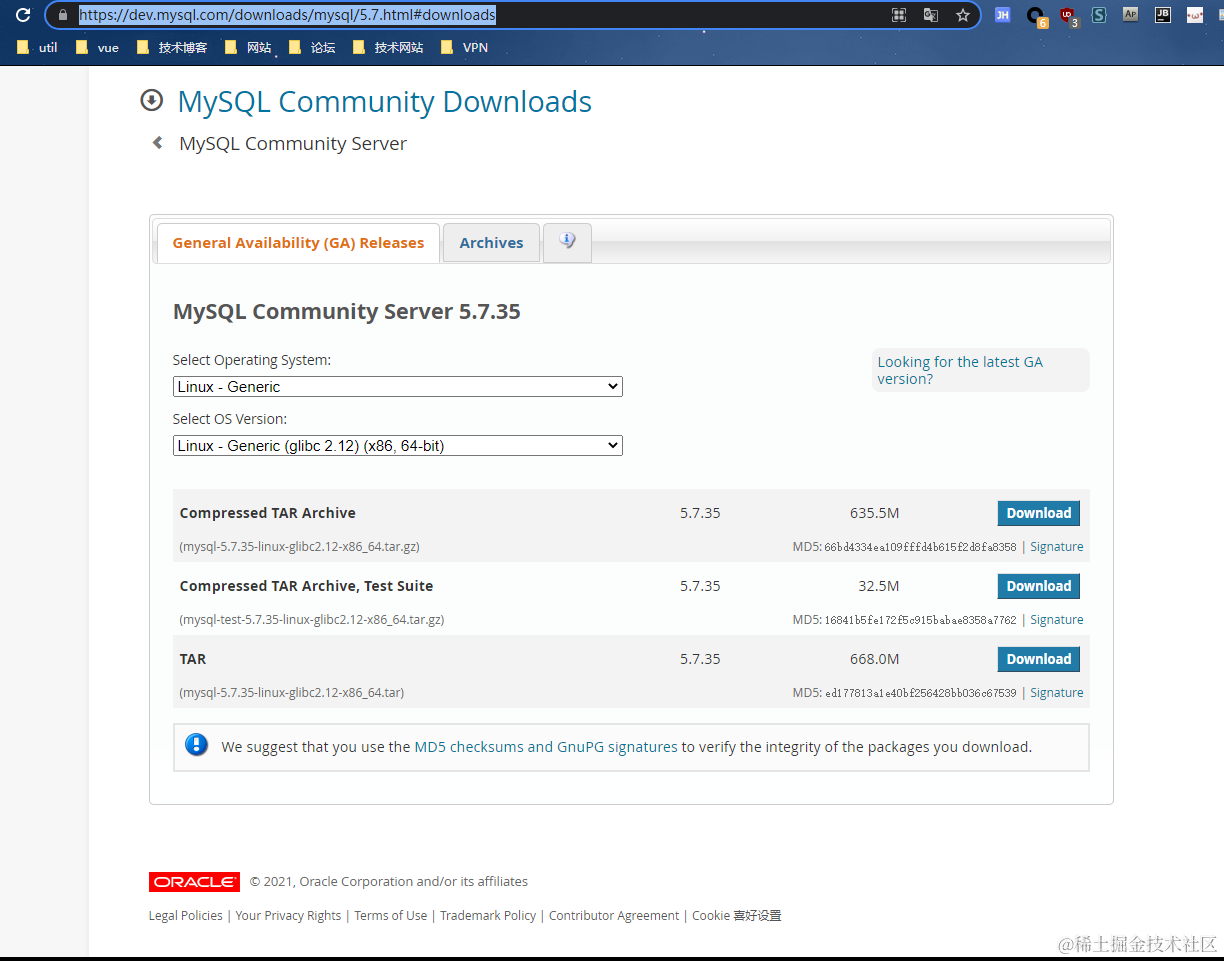Click the Oracle logo in the footer
This screenshot has width=1224, height=961.
click(194, 882)
